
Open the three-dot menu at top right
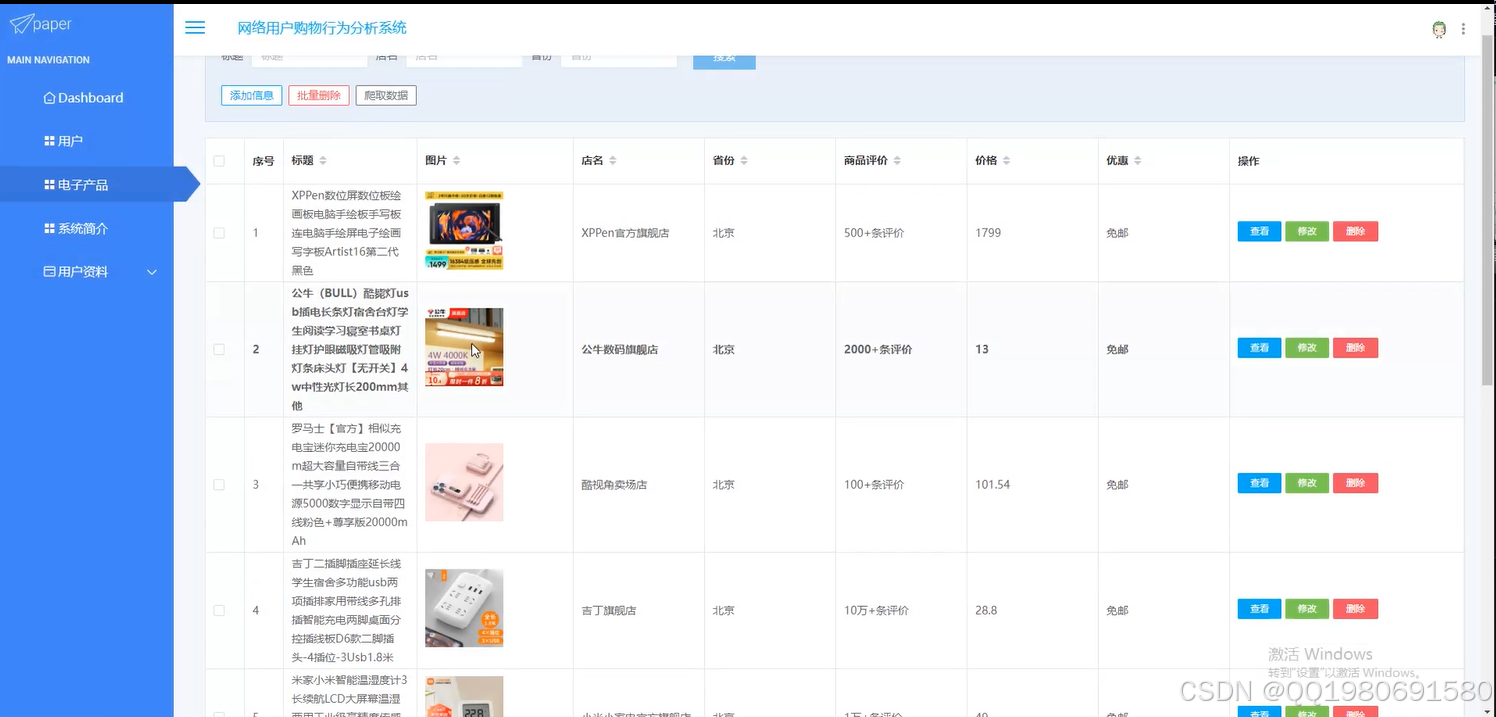1463,28
